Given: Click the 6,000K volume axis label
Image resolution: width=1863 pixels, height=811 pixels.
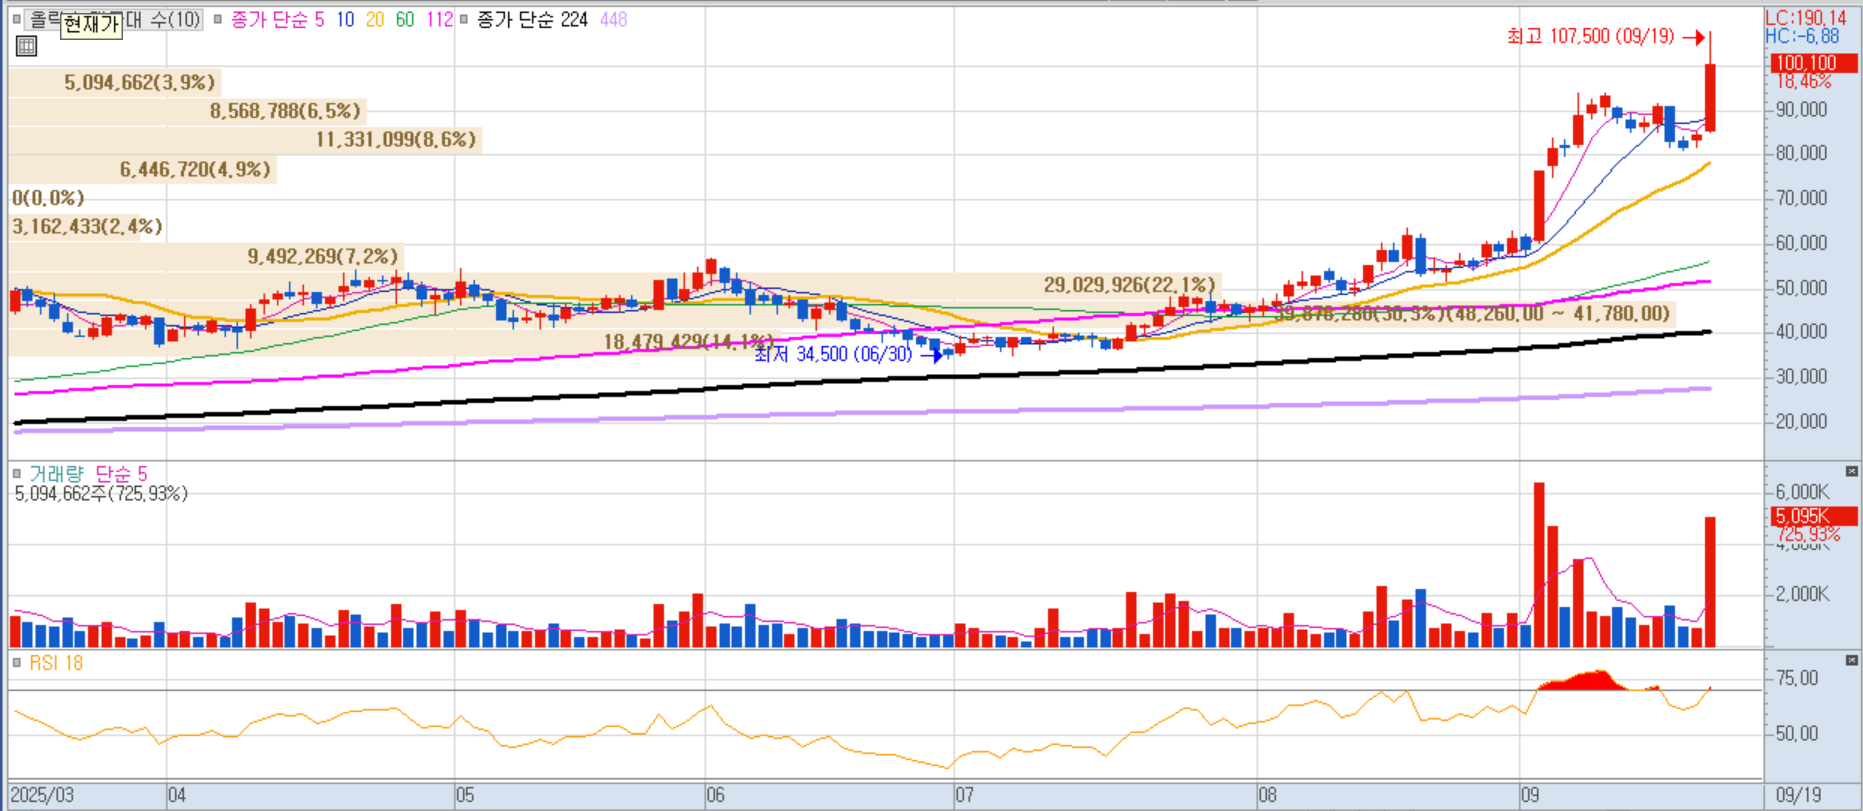Looking at the screenshot, I should (1803, 492).
